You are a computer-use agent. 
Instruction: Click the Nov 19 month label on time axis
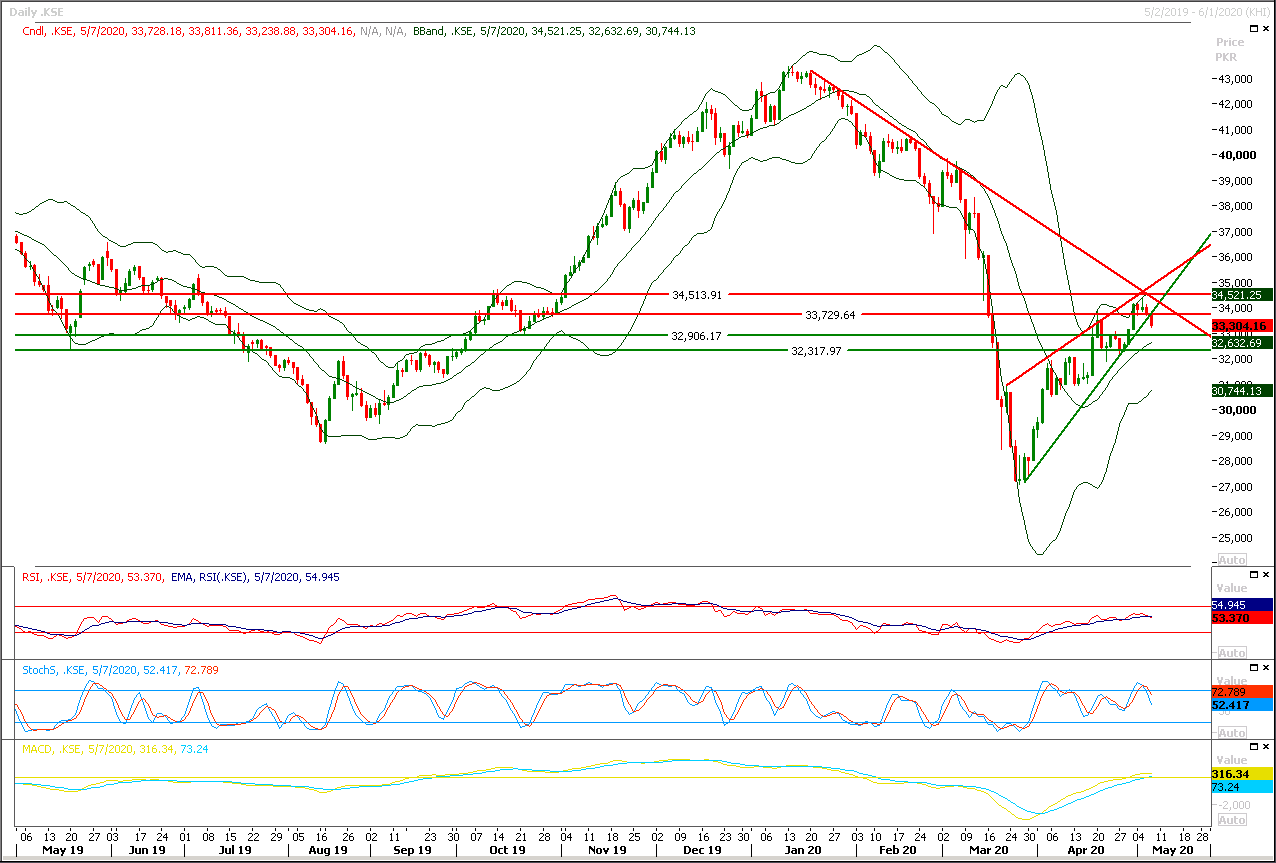click(x=607, y=850)
